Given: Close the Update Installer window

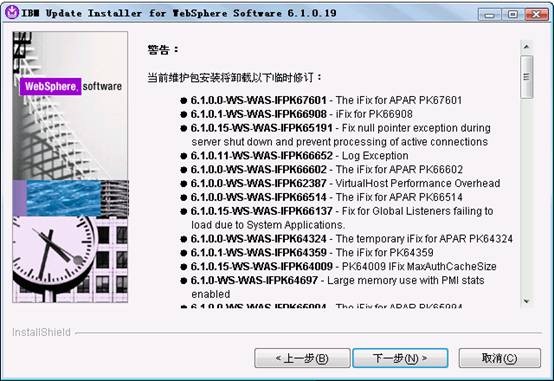Looking at the screenshot, I should coord(536,14).
